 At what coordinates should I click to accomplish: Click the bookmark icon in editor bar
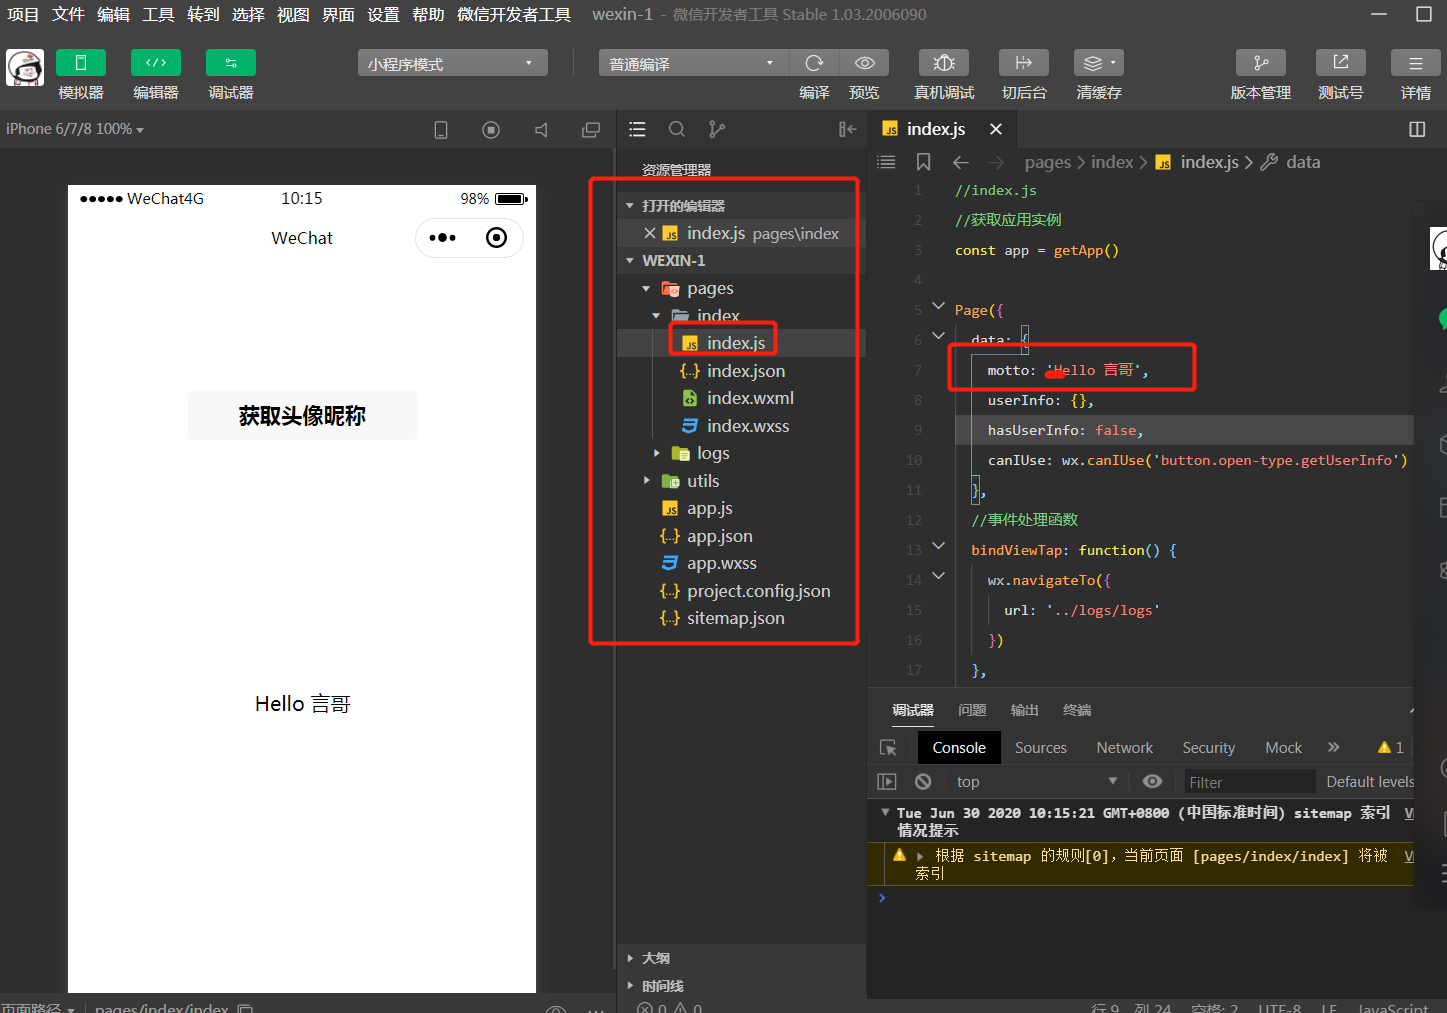pyautogui.click(x=923, y=162)
